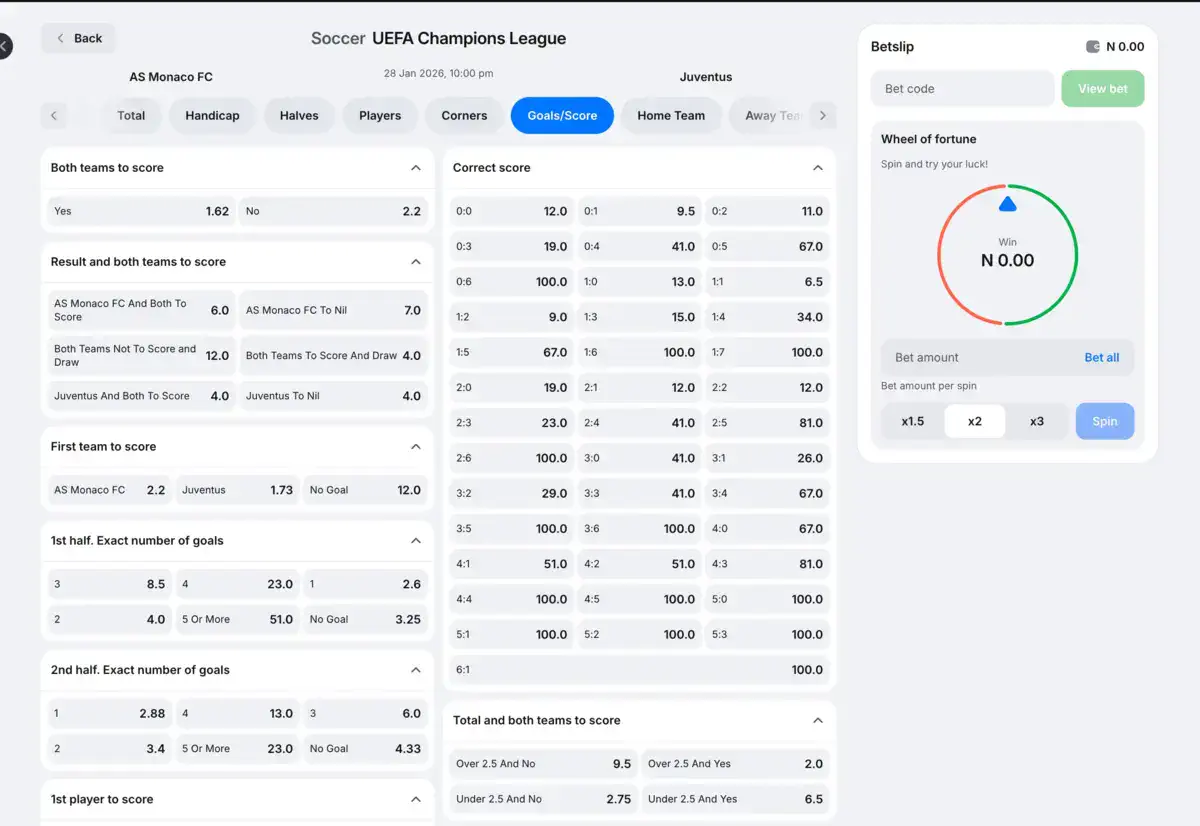
Task: Collapse the 1st player to score section
Action: (x=416, y=800)
